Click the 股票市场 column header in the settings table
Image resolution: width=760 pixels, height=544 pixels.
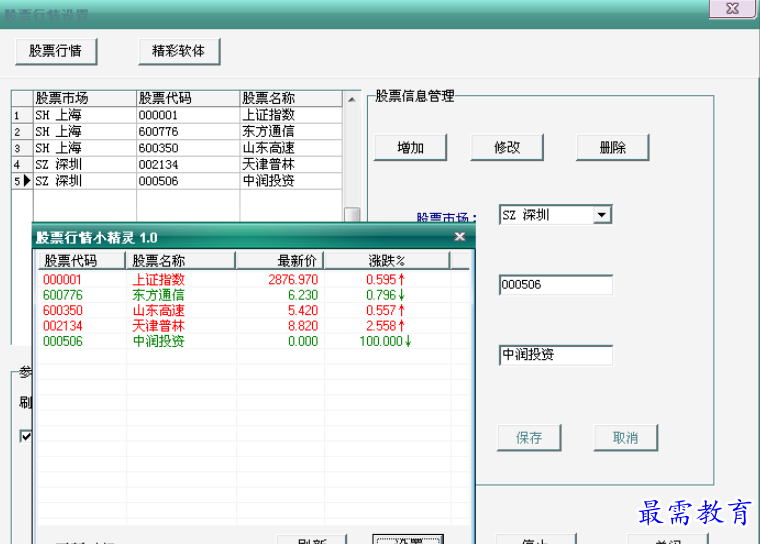tap(85, 98)
